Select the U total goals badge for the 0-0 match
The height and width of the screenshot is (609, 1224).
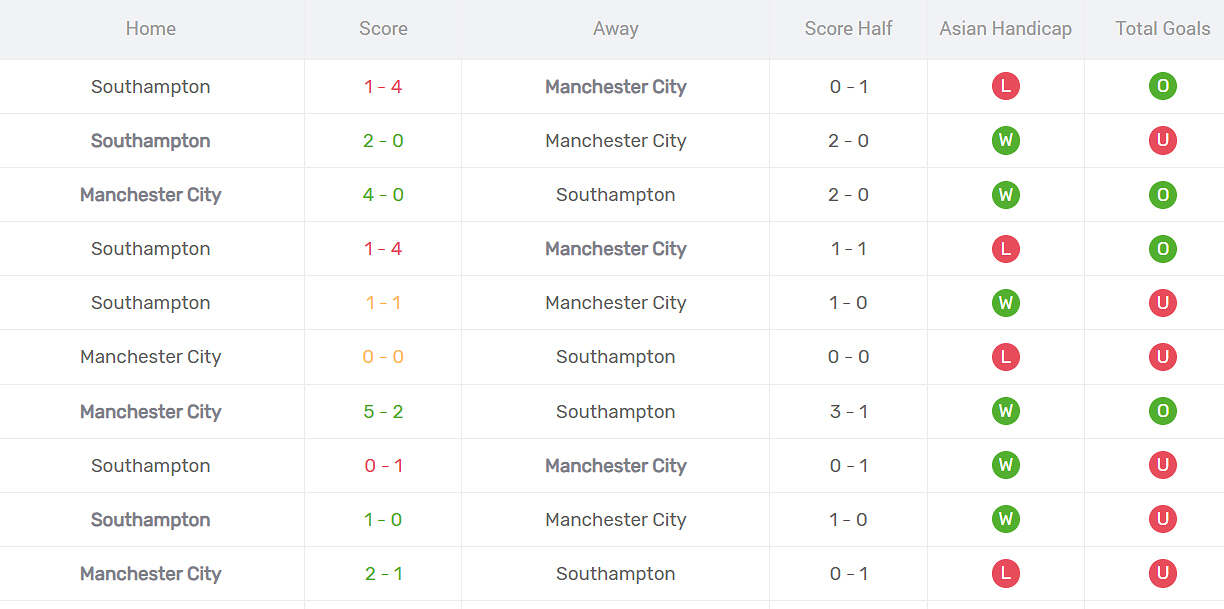point(1162,357)
